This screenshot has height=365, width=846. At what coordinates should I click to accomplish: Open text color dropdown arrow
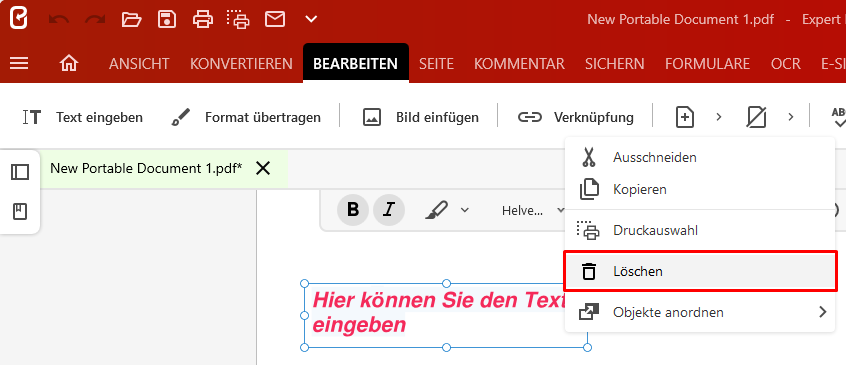click(x=465, y=210)
